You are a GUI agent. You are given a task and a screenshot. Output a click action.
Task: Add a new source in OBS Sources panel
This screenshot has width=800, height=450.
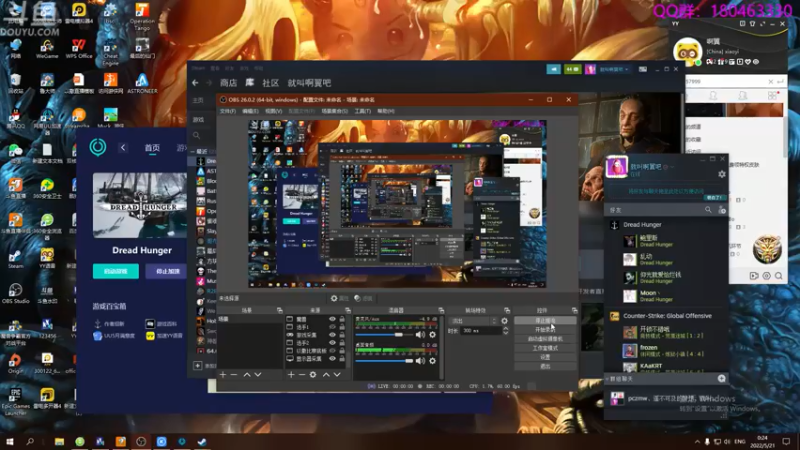[291, 374]
